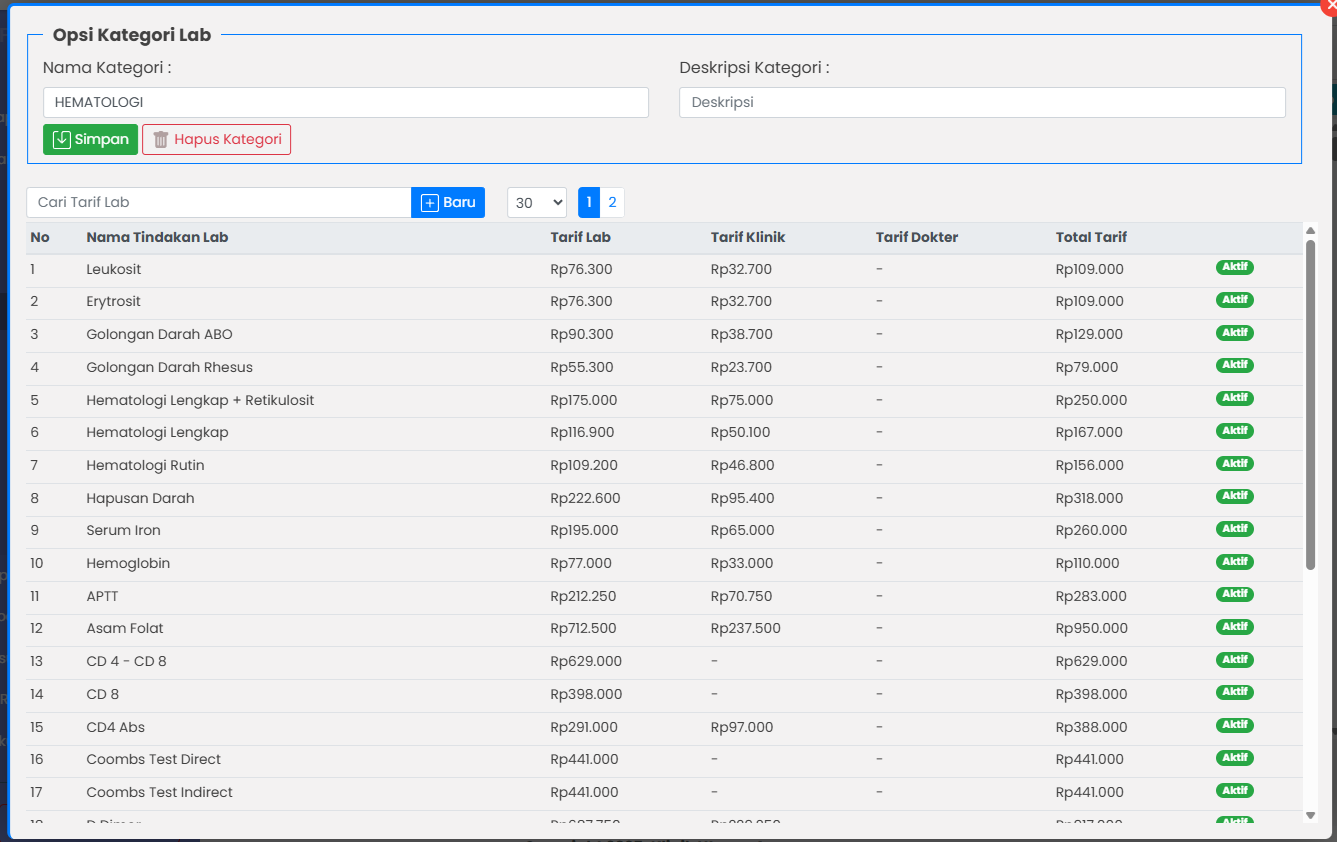
Task: Click the plus icon in Baru button
Action: (430, 202)
